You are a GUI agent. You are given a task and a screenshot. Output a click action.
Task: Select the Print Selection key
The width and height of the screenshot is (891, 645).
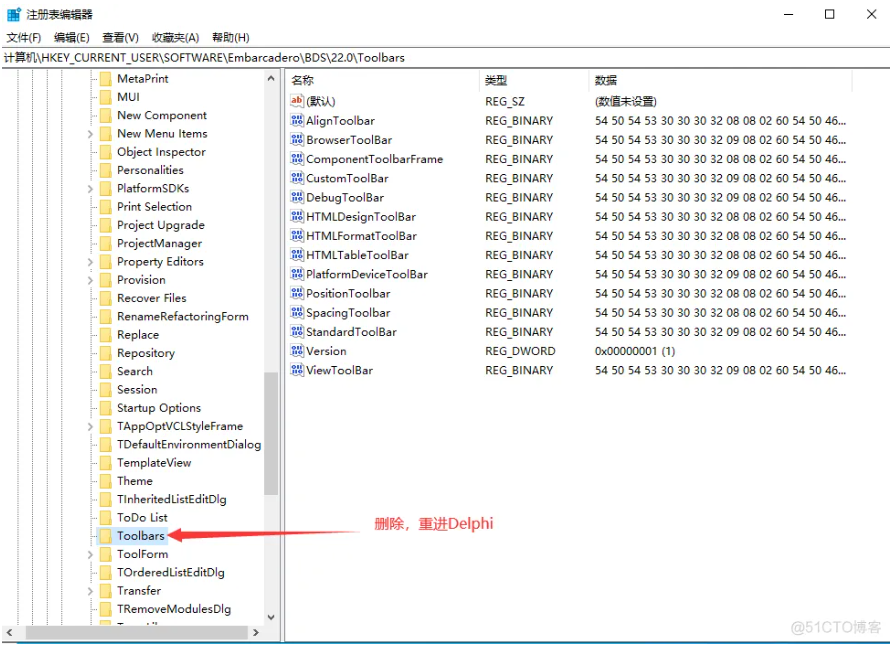click(154, 206)
